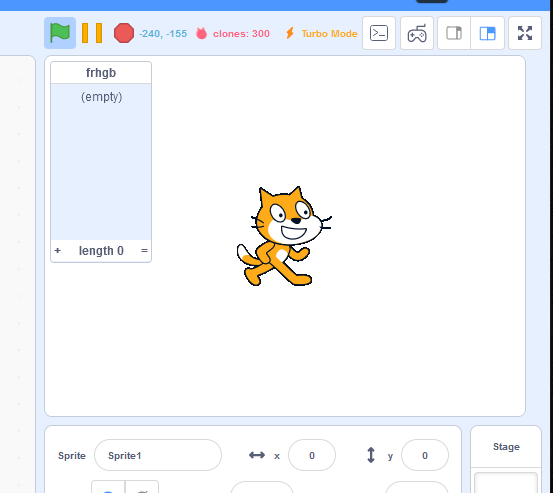Click the length 0 label
The height and width of the screenshot is (493, 553).
click(101, 251)
